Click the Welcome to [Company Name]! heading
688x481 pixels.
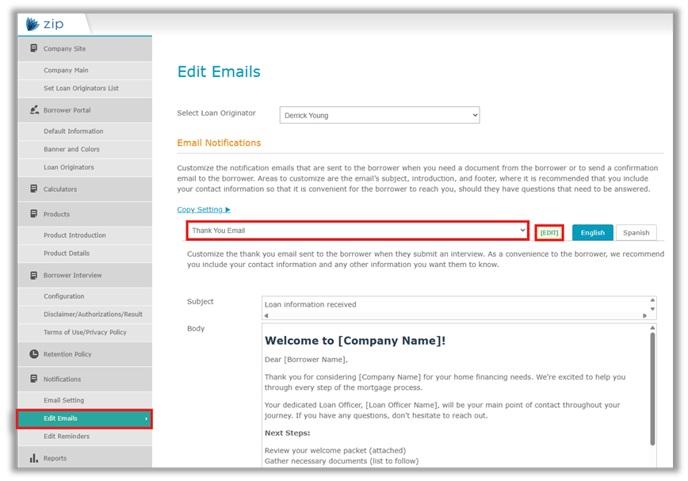pyautogui.click(x=355, y=341)
